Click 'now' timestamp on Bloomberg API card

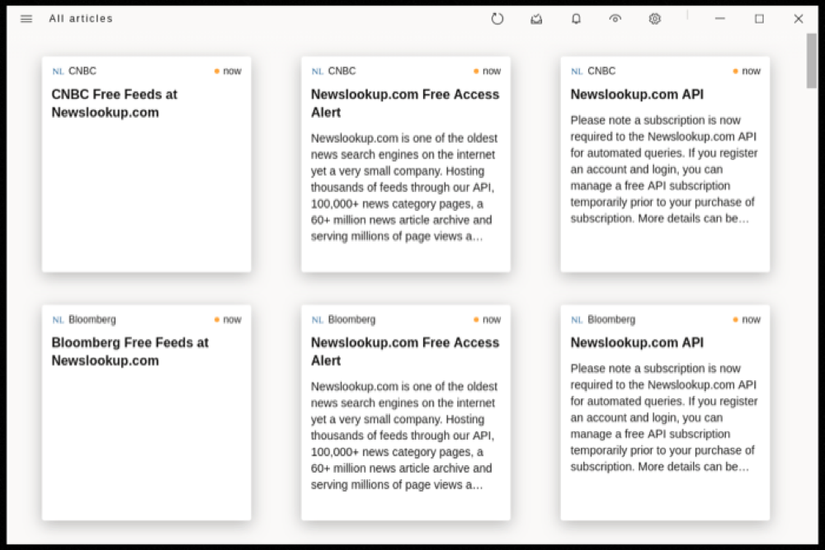(x=751, y=319)
